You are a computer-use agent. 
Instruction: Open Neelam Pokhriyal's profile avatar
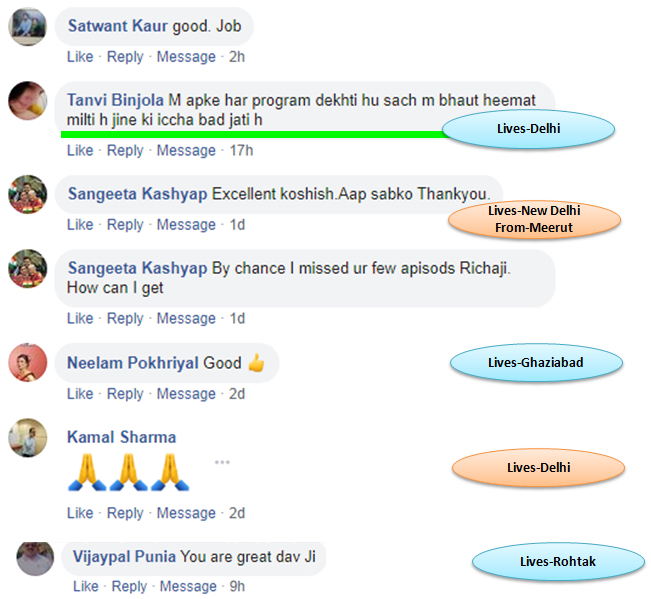tap(27, 362)
